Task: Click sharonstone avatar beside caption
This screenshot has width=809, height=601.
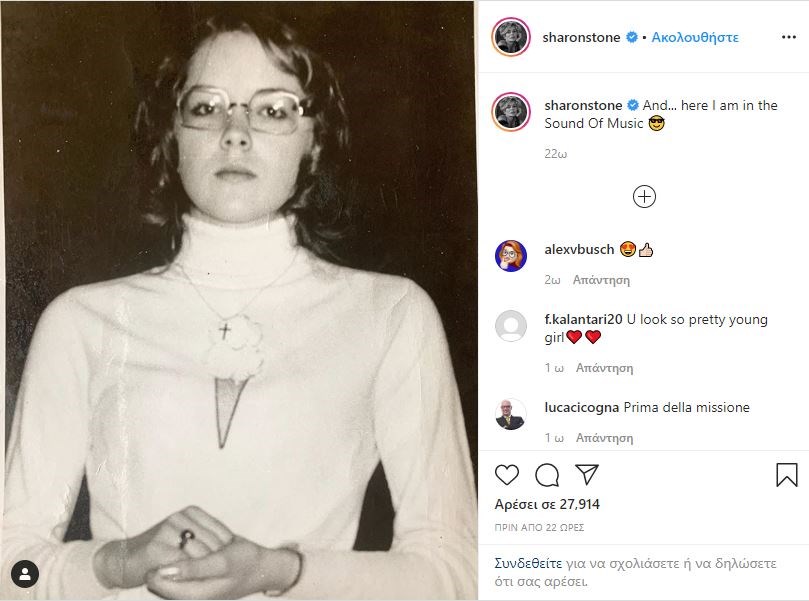Action: pos(511,112)
